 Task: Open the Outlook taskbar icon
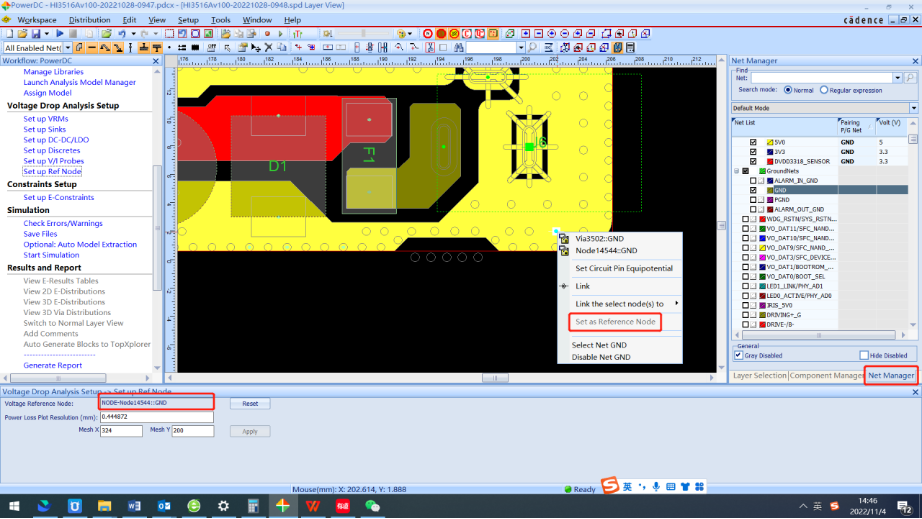pos(164,505)
